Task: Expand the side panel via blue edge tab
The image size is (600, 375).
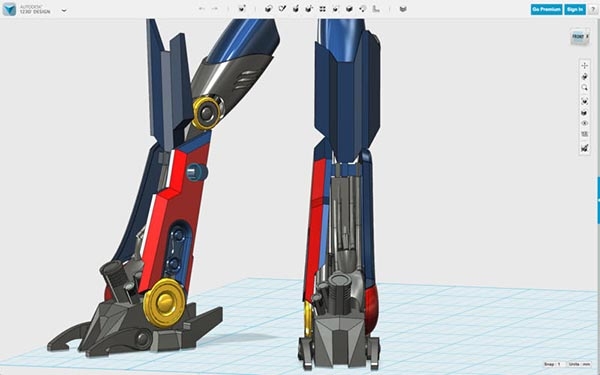Action: [598, 201]
